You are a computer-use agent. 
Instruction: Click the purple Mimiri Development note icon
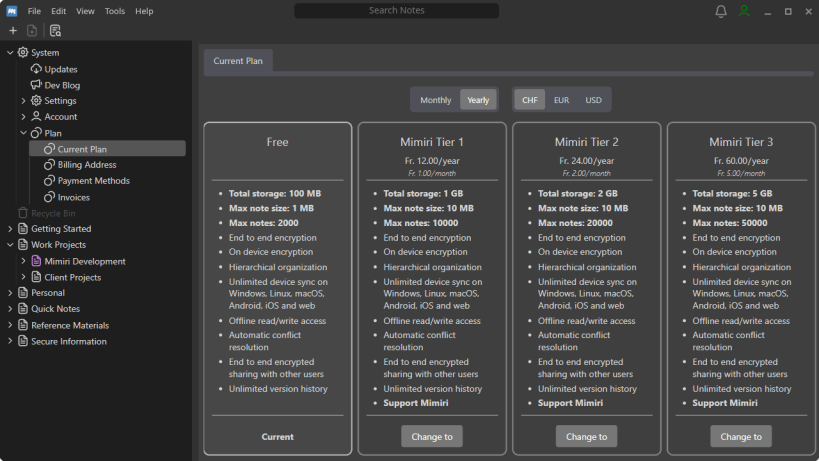pos(36,261)
